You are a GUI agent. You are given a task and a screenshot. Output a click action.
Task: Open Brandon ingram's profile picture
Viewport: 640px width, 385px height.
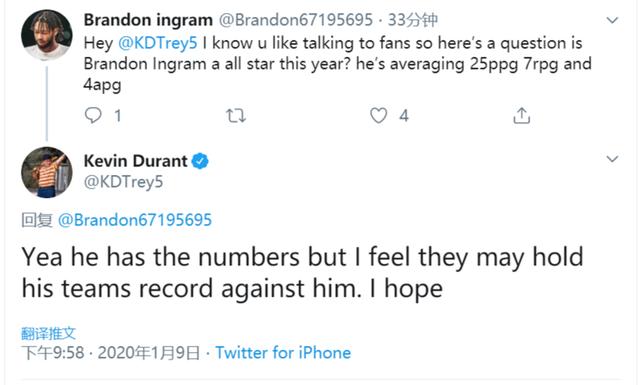[47, 36]
